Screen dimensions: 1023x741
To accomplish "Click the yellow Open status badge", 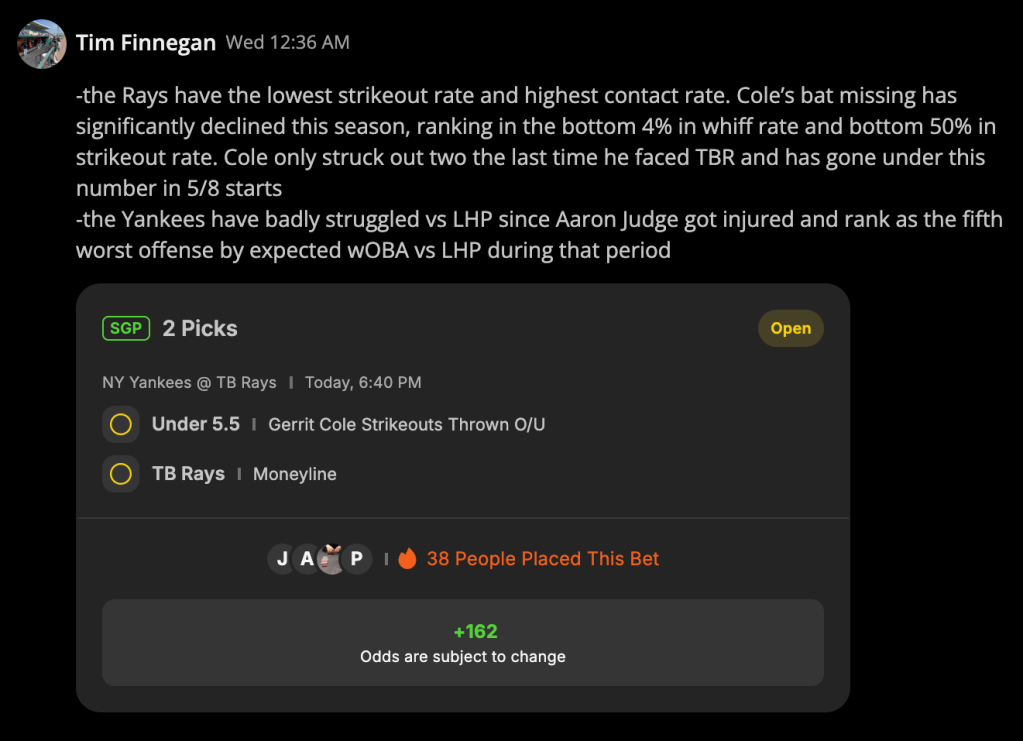I will coord(791,328).
